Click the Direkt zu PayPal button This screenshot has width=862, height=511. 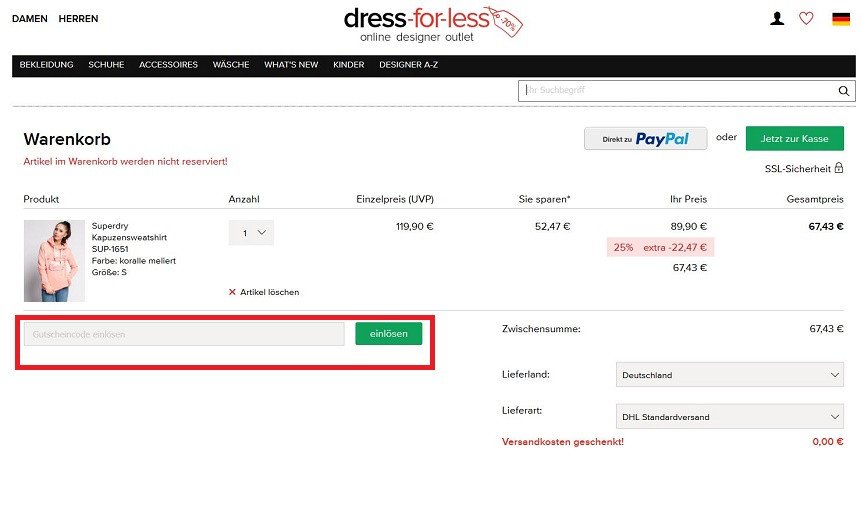[x=645, y=138]
